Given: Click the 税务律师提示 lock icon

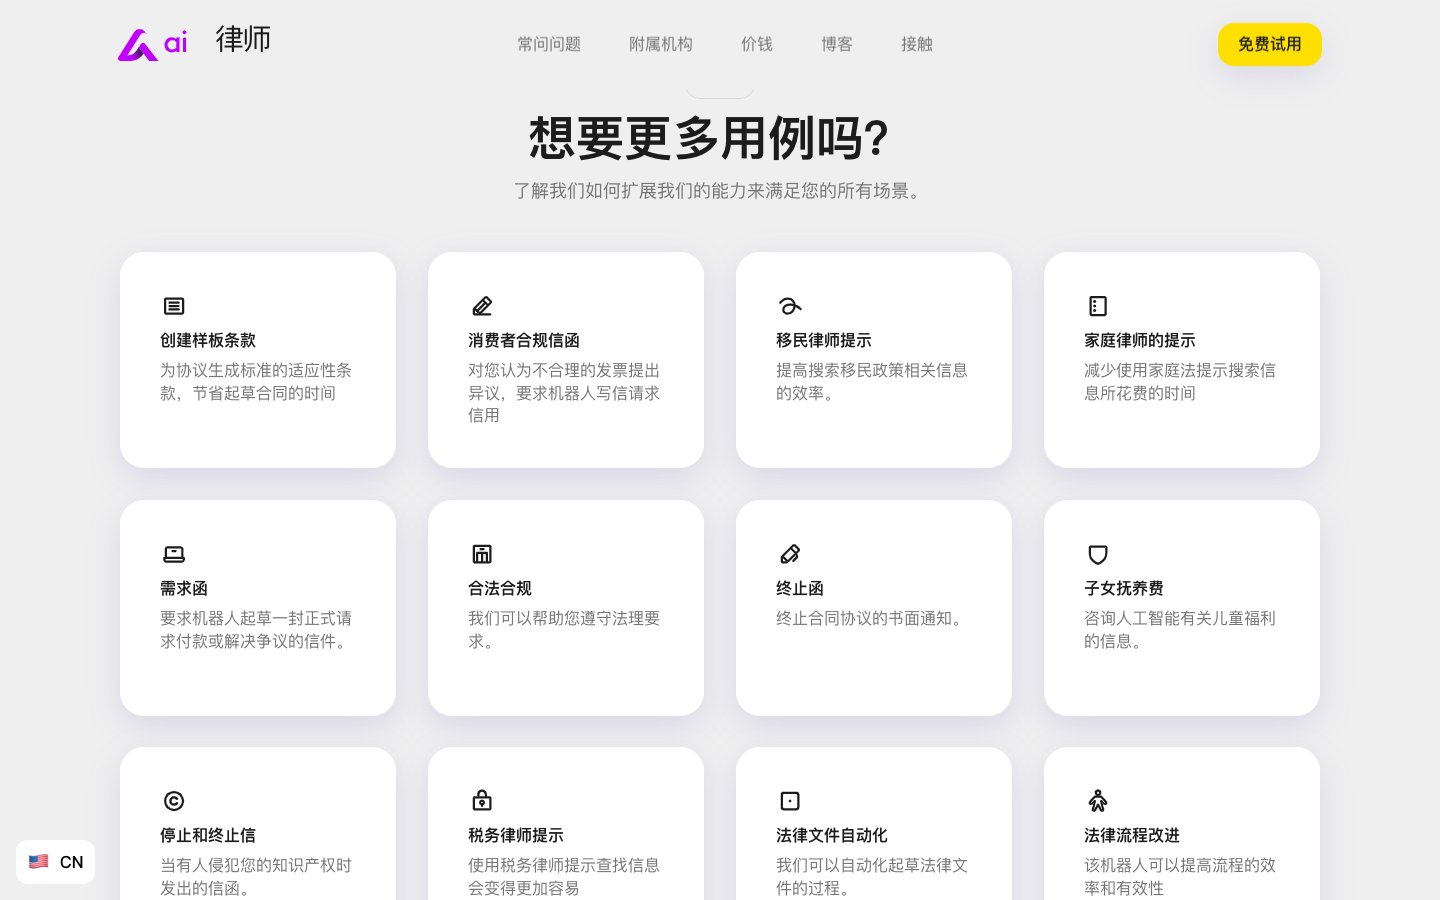Looking at the screenshot, I should [x=482, y=801].
